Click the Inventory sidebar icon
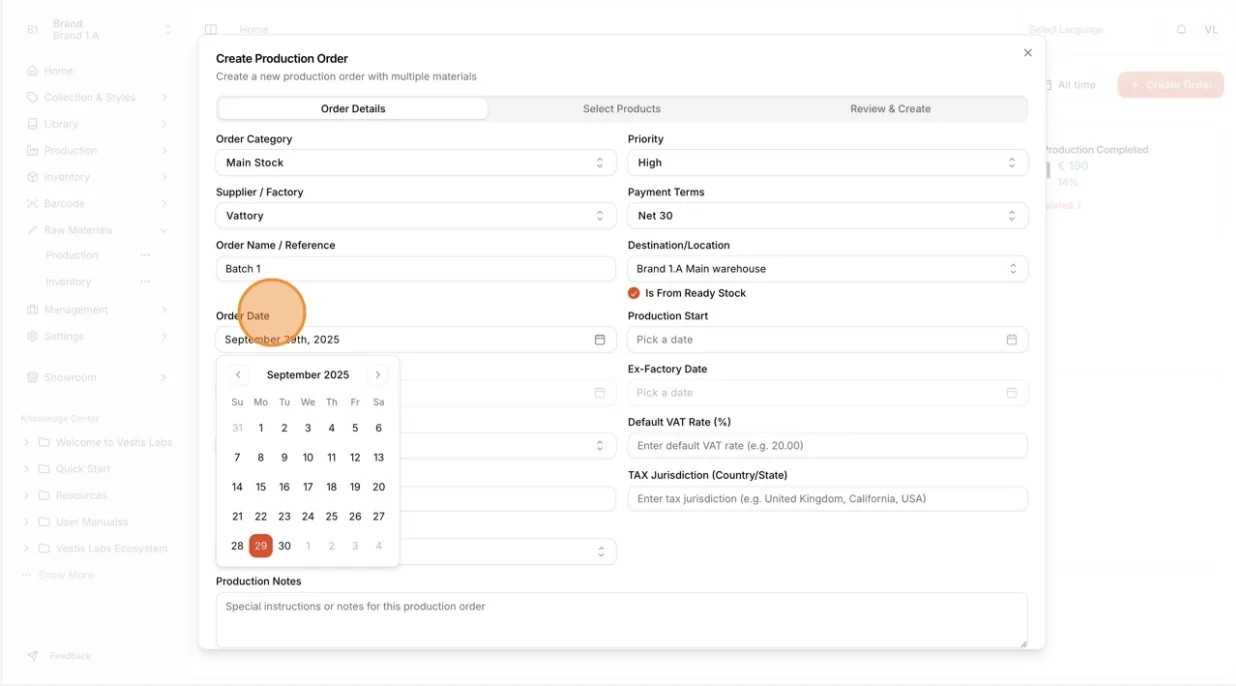Viewport: 1236px width, 686px height. 33,177
